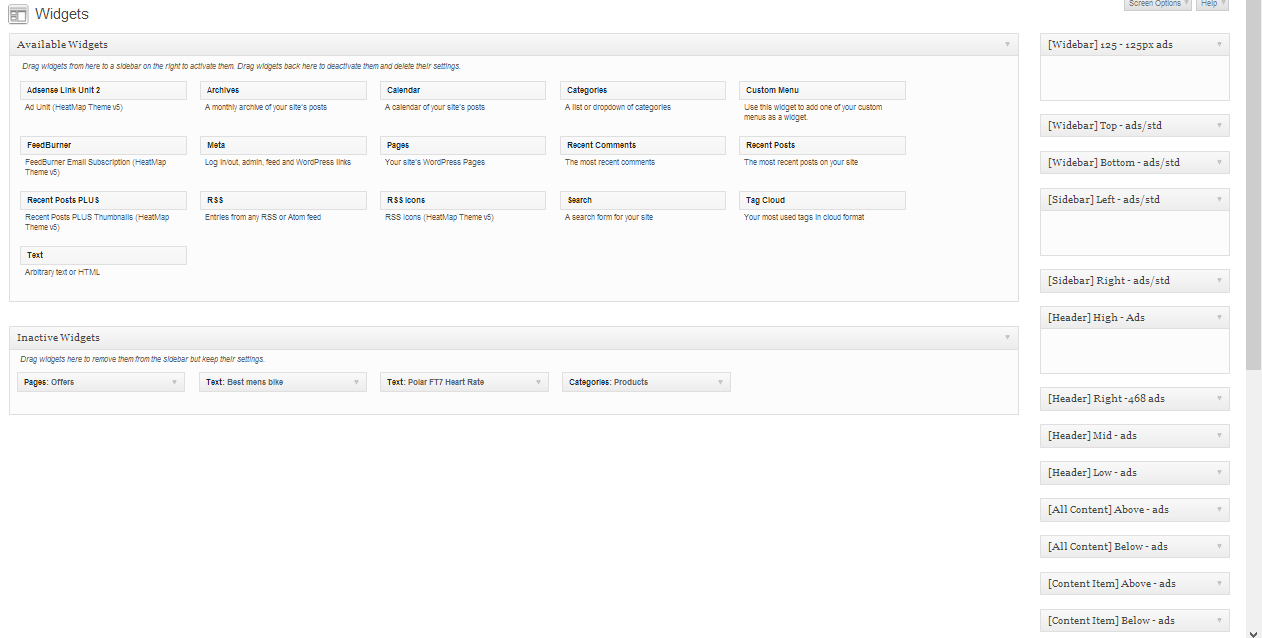Click the Inactive Widgets heading
1262x638 pixels.
click(58, 338)
